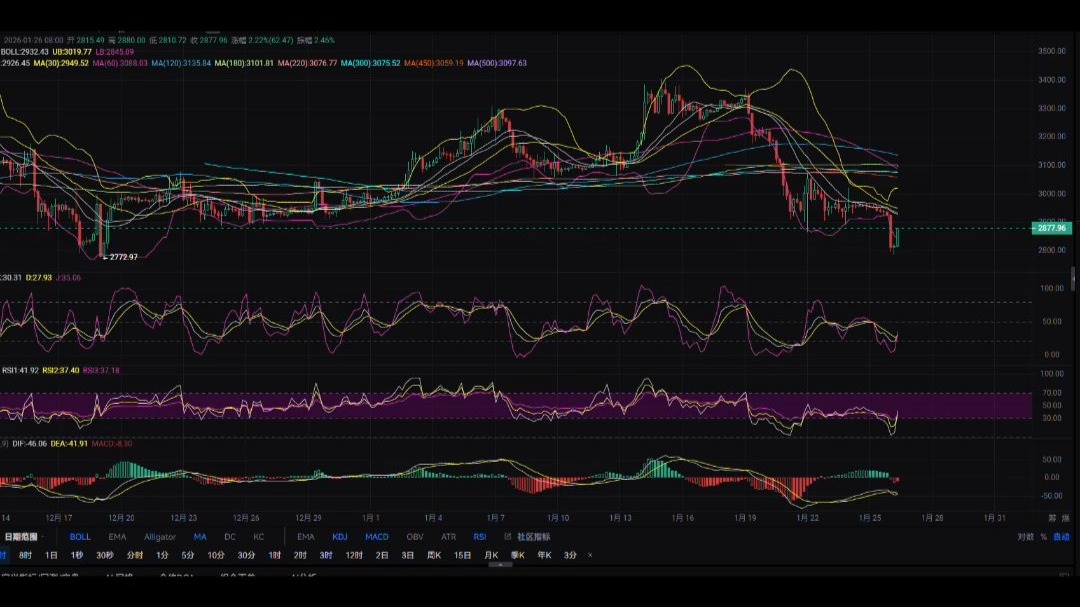Switch to the 1日 timeframe

tap(51, 555)
